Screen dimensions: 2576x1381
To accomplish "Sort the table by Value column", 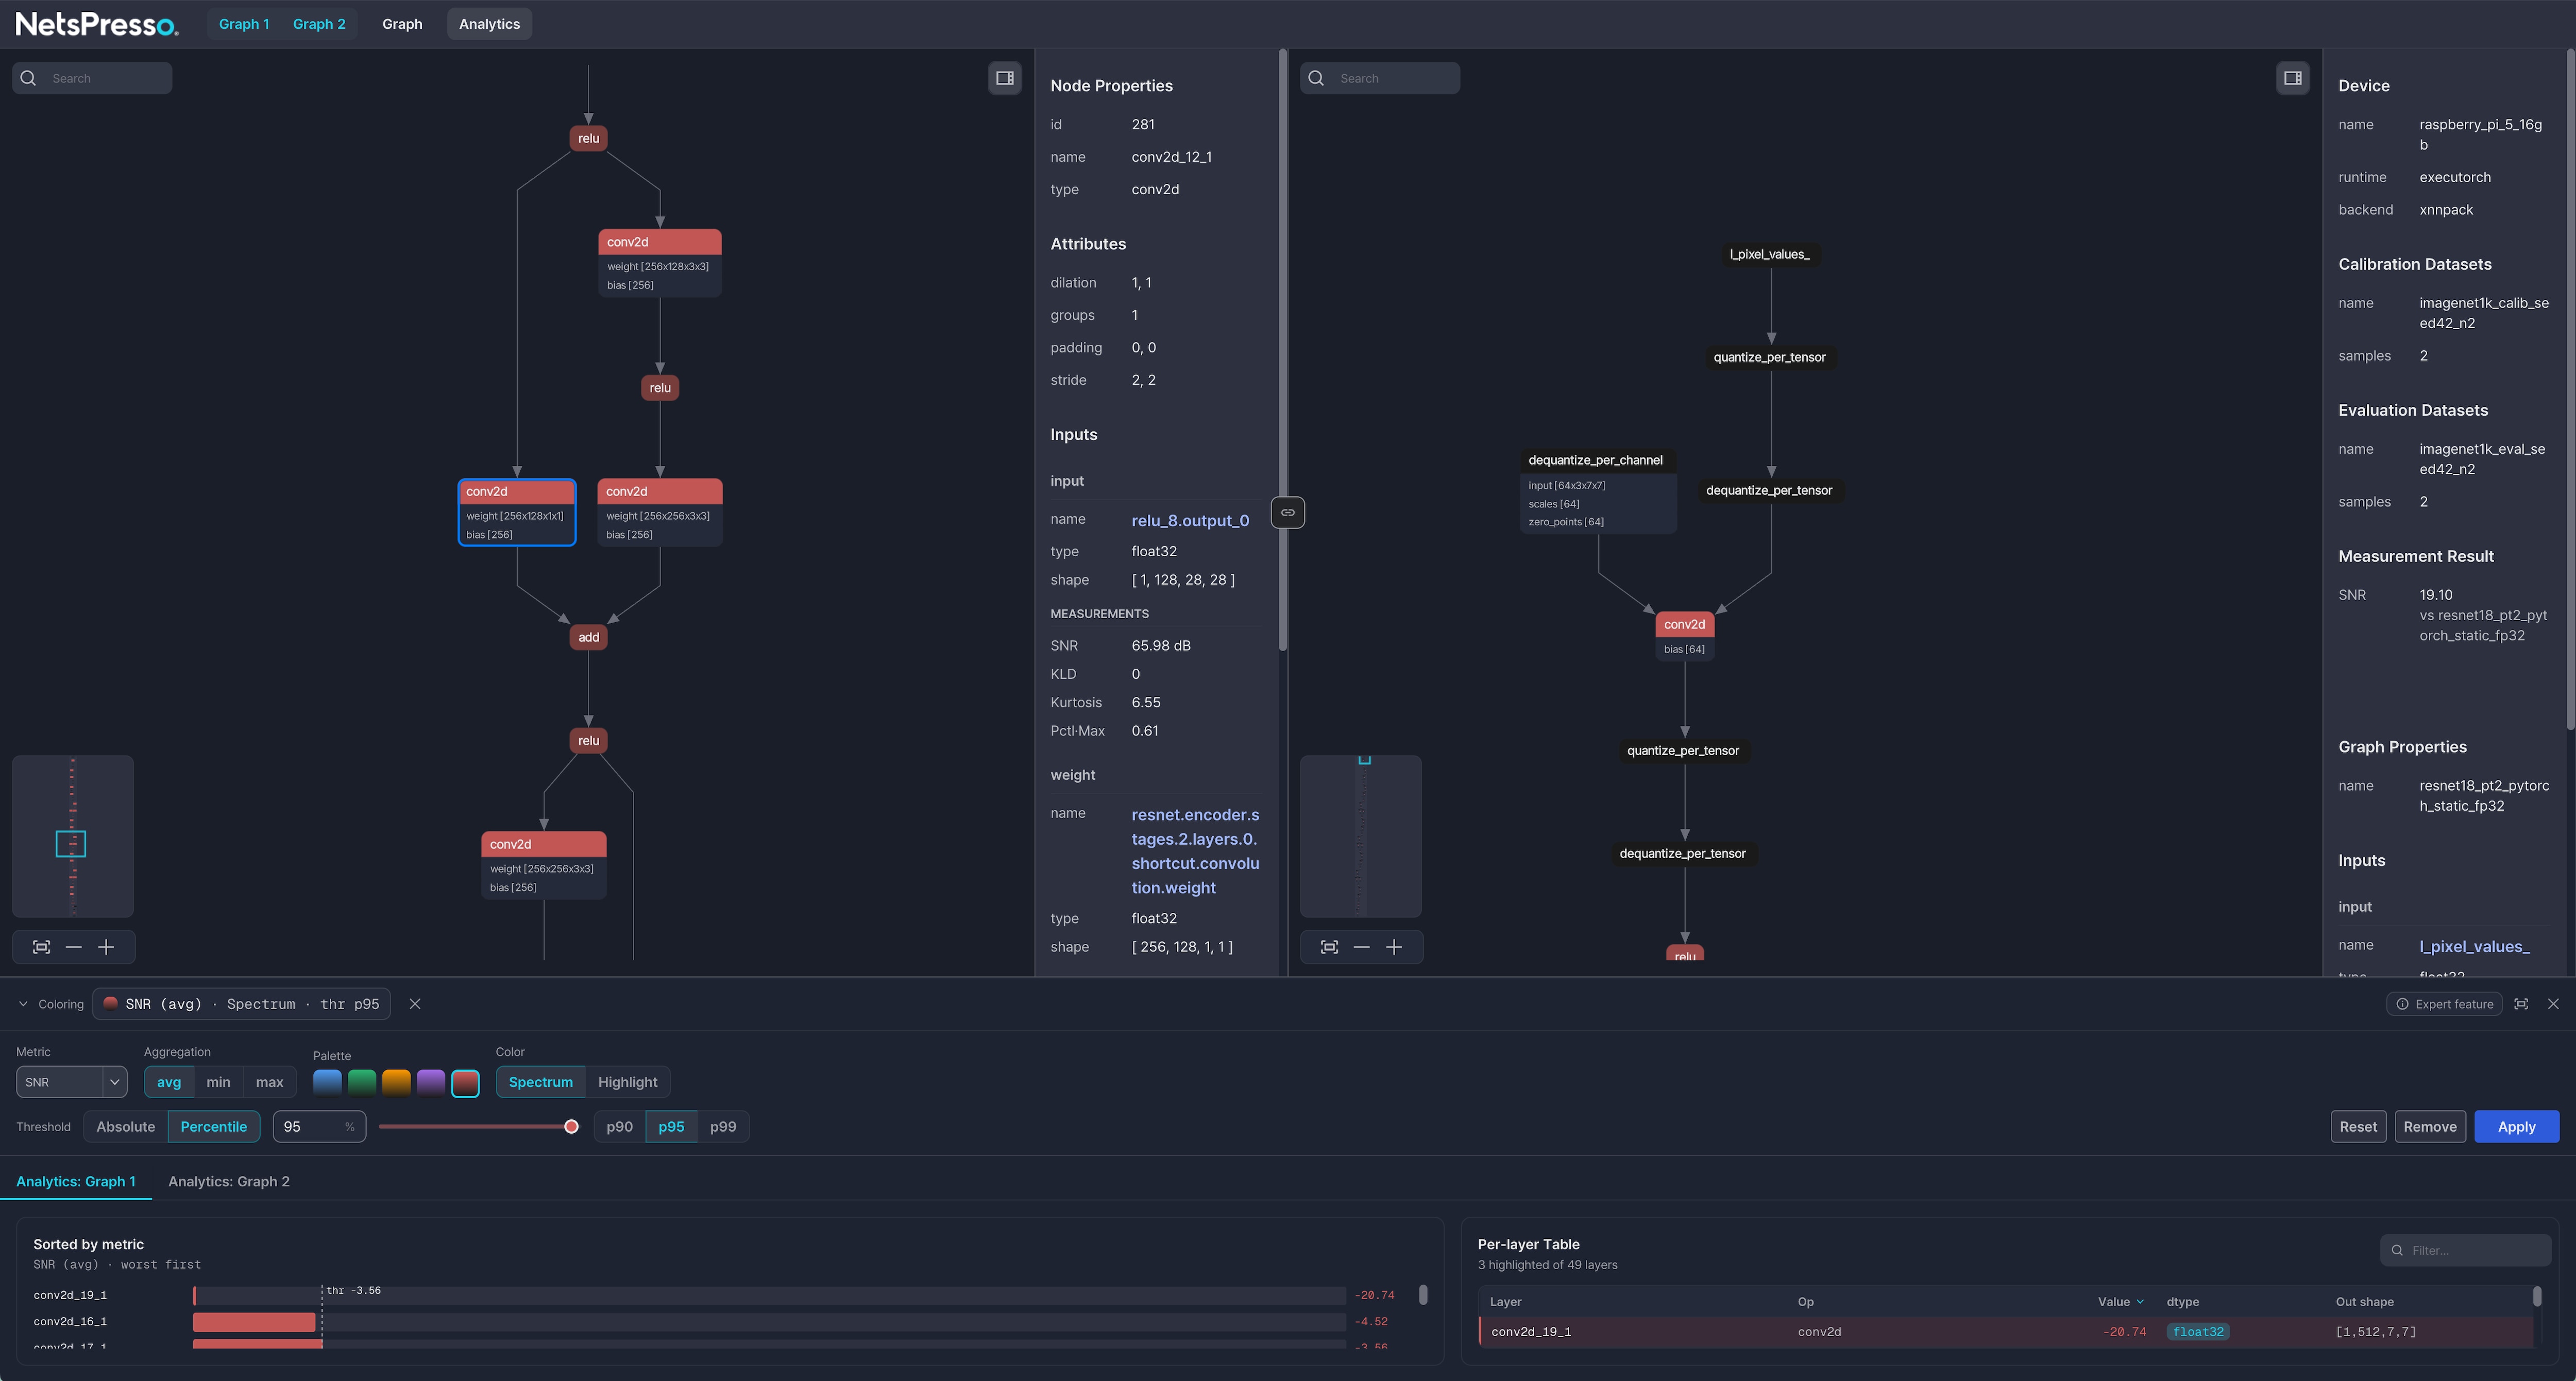I will [x=2120, y=1302].
